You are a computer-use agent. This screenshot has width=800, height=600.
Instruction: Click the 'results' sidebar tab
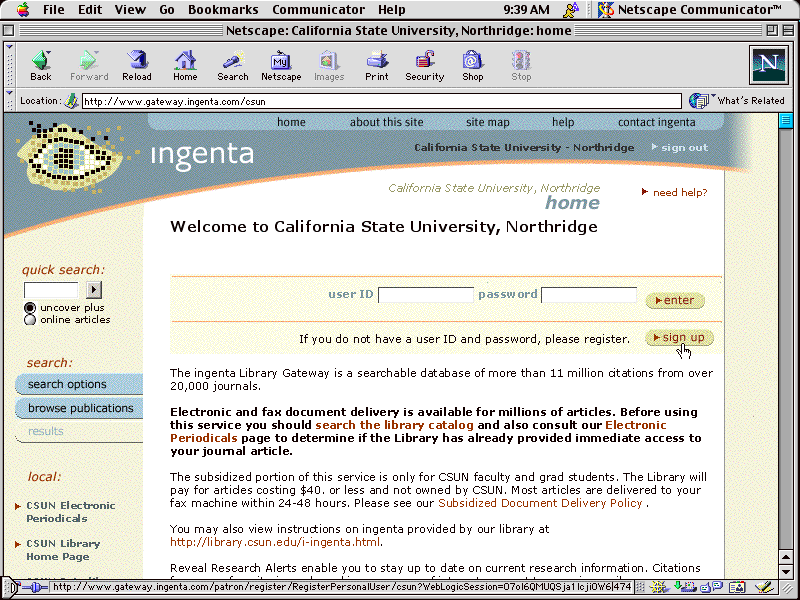79,432
